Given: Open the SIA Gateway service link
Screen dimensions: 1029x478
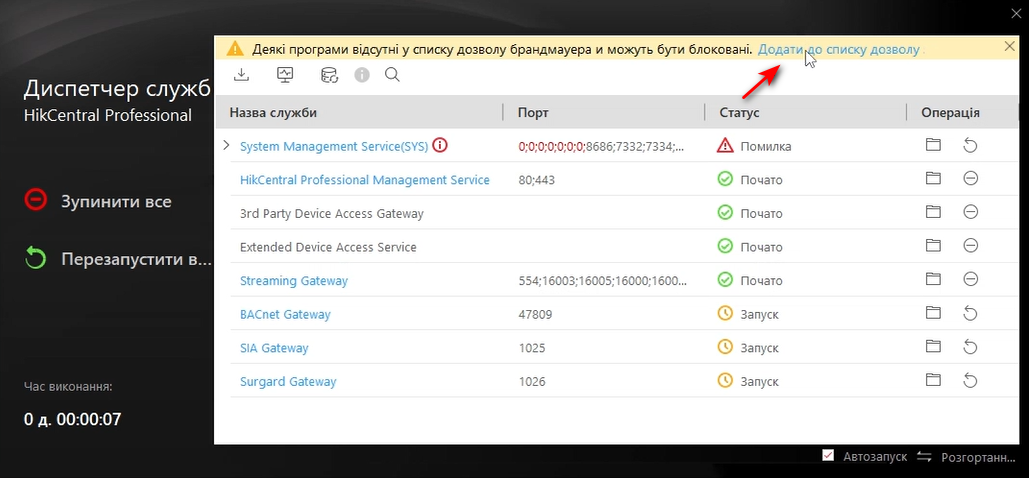Looking at the screenshot, I should [x=274, y=348].
